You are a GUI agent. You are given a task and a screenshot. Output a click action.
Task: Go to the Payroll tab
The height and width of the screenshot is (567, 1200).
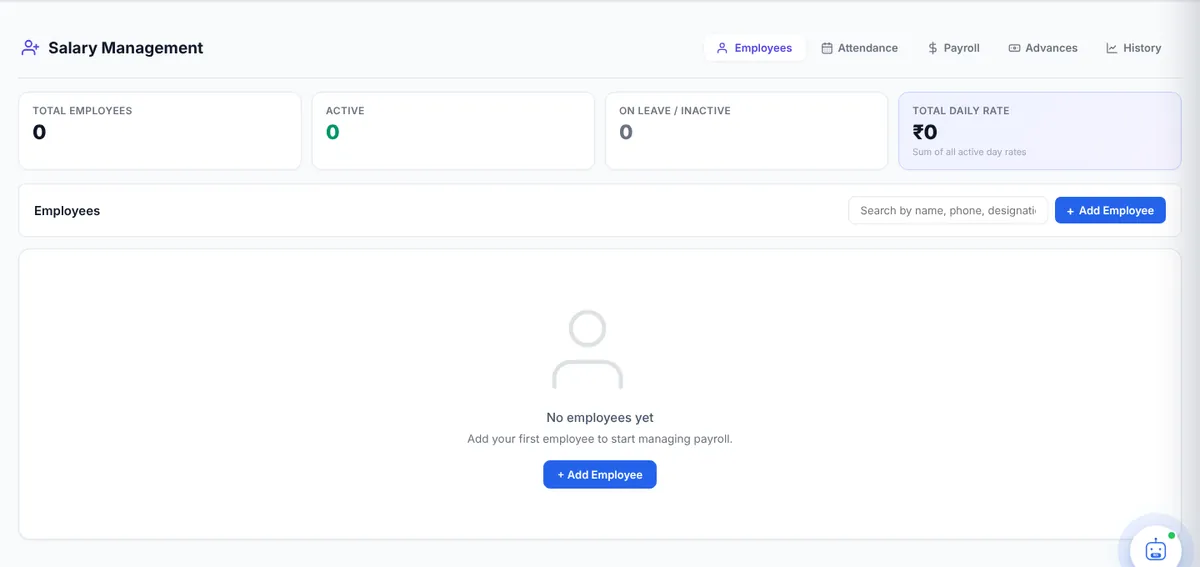tap(953, 48)
